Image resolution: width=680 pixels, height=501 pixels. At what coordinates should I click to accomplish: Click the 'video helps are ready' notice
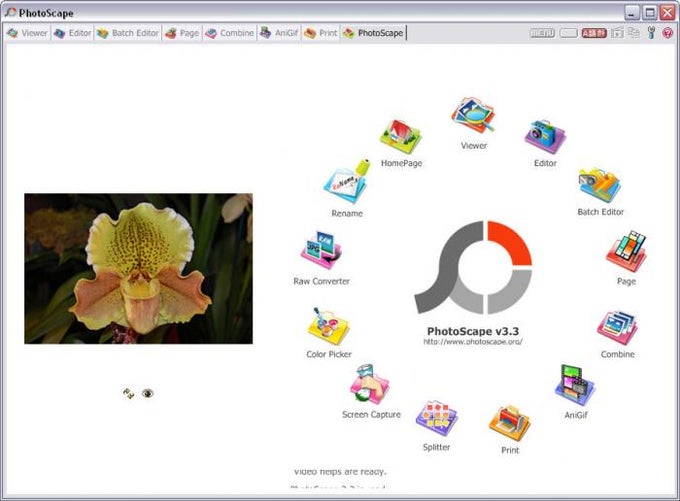pos(340,472)
